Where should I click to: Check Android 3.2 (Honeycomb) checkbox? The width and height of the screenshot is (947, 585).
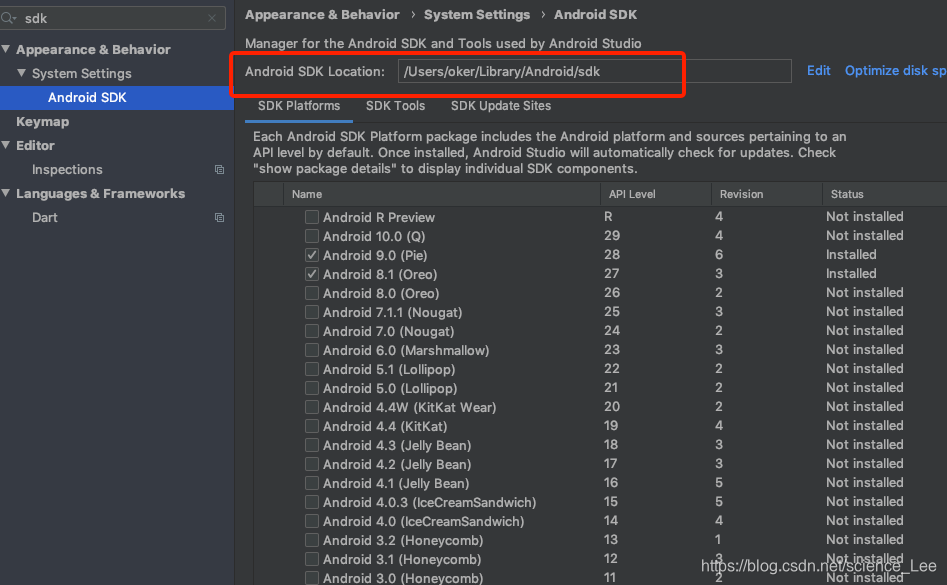[x=312, y=540]
